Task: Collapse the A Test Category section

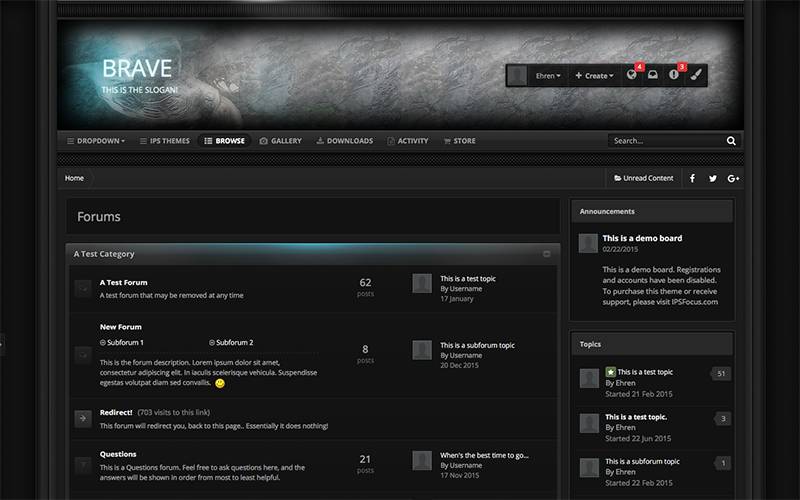Action: pyautogui.click(x=547, y=254)
